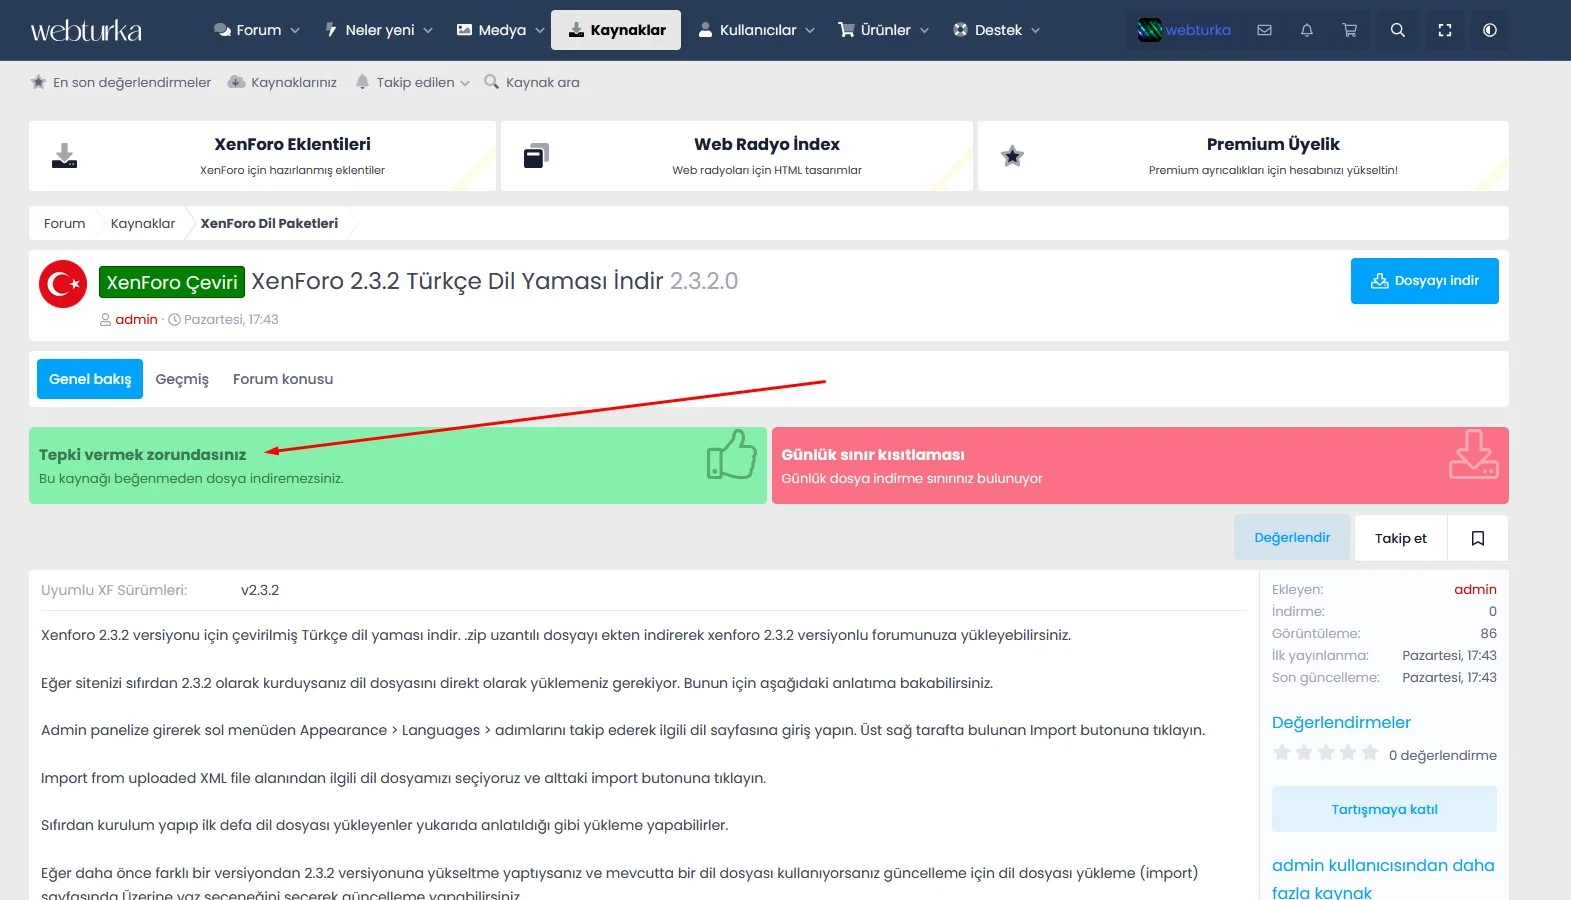Expand the Medya dropdown arrow
Image resolution: width=1571 pixels, height=900 pixels.
click(540, 31)
